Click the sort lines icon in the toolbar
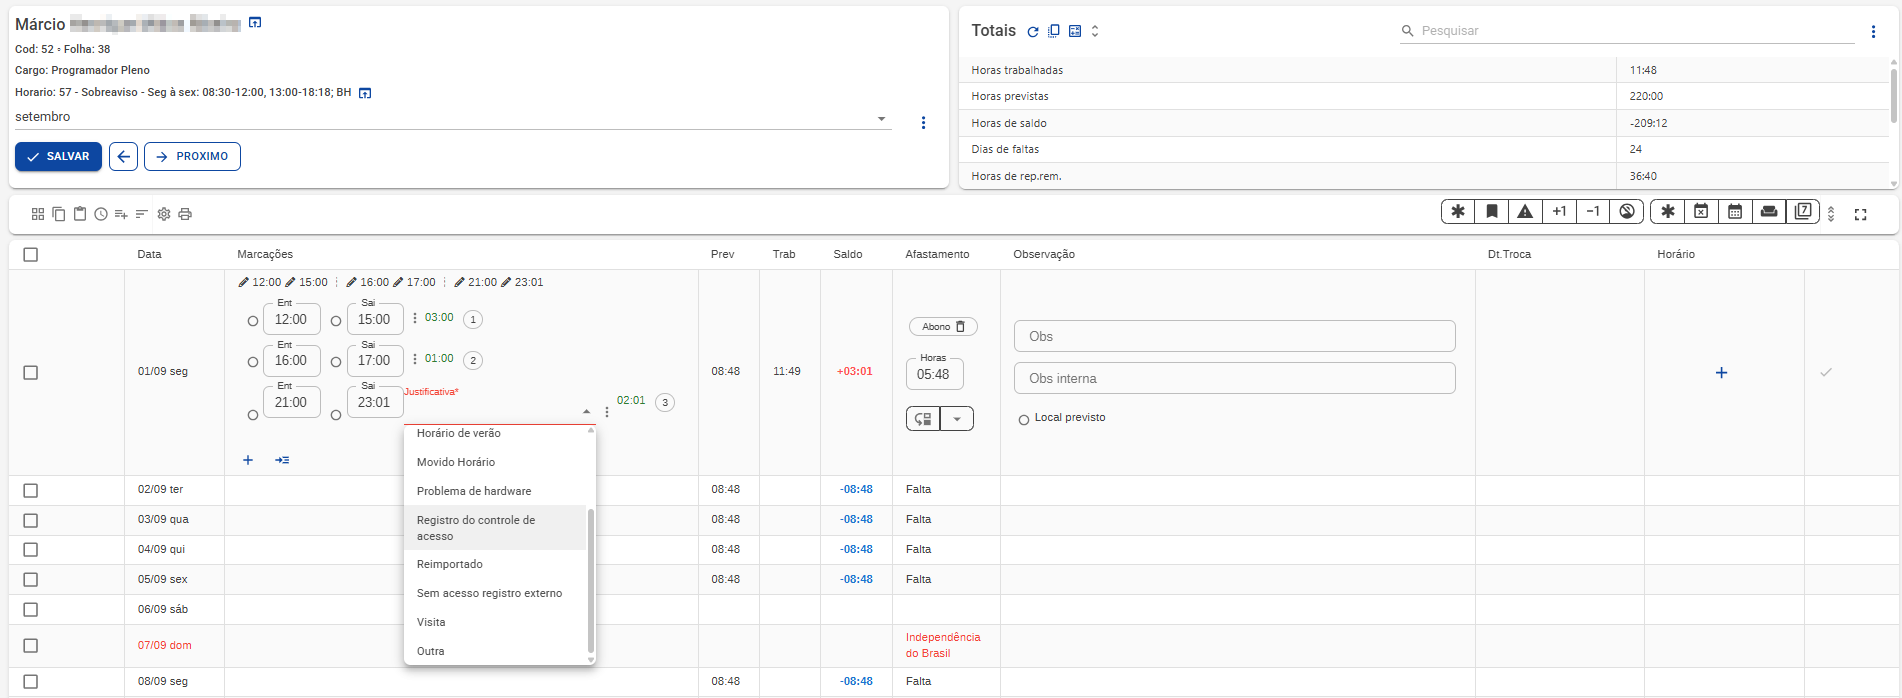The image size is (1902, 698). 142,214
